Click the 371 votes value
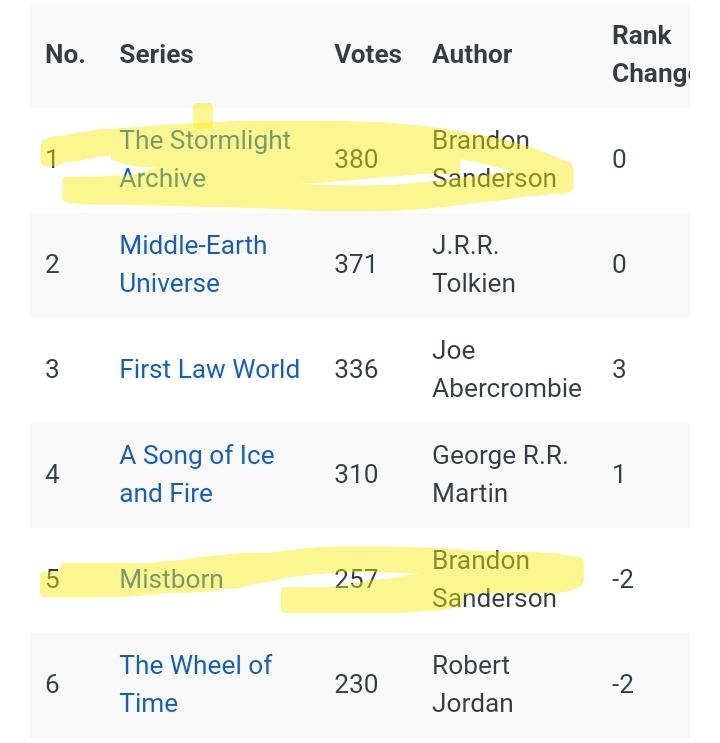720x743 pixels. 356,264
